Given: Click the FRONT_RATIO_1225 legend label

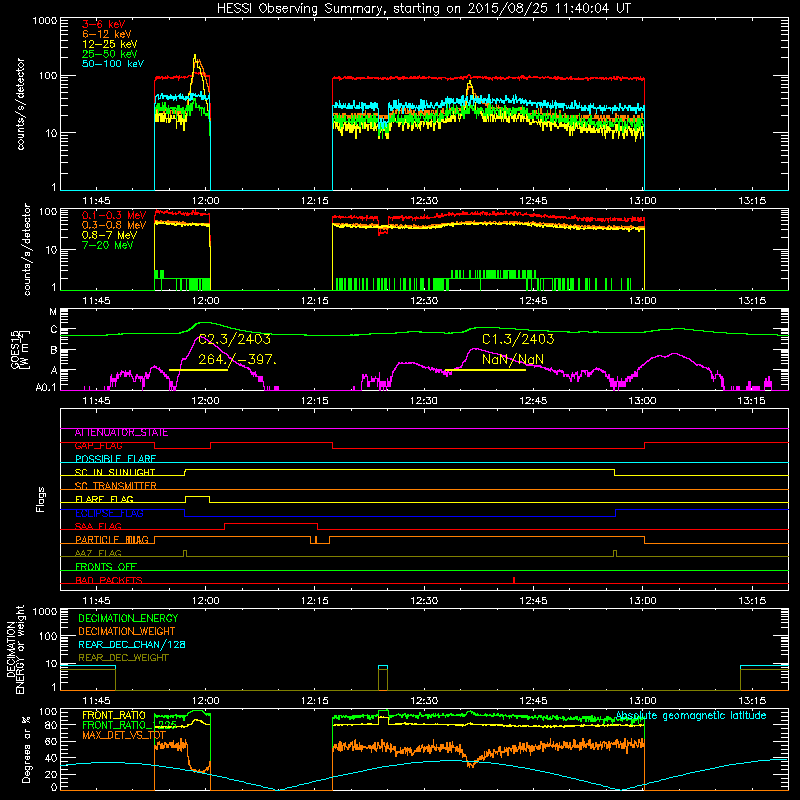Looking at the screenshot, I should tap(129, 725).
